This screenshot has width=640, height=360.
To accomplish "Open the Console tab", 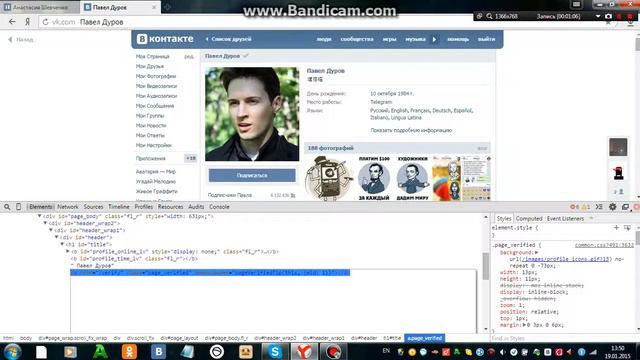I will click(219, 207).
